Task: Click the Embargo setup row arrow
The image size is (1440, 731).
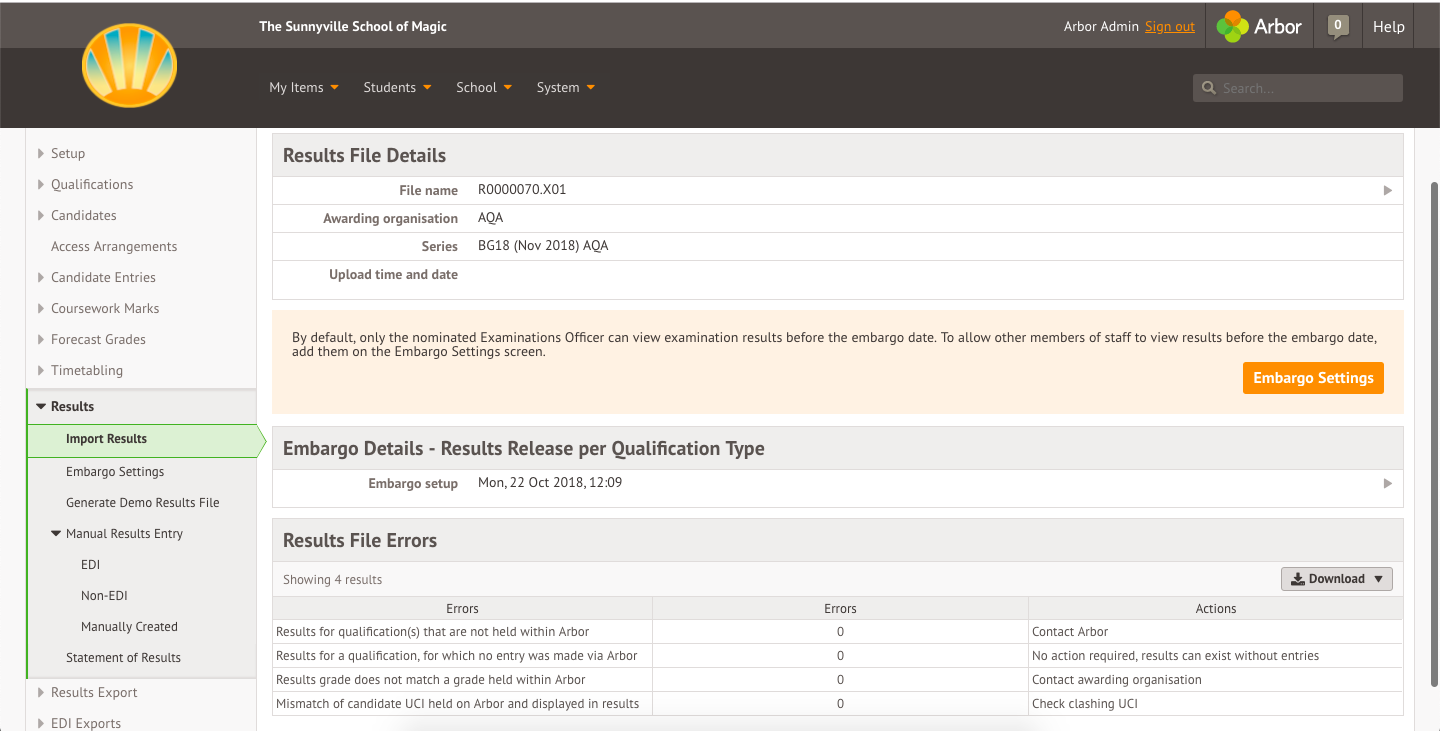Action: click(1387, 483)
